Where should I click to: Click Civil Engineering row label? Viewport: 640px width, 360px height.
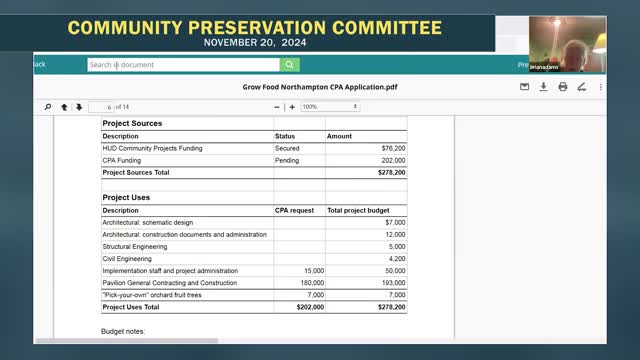pos(127,259)
